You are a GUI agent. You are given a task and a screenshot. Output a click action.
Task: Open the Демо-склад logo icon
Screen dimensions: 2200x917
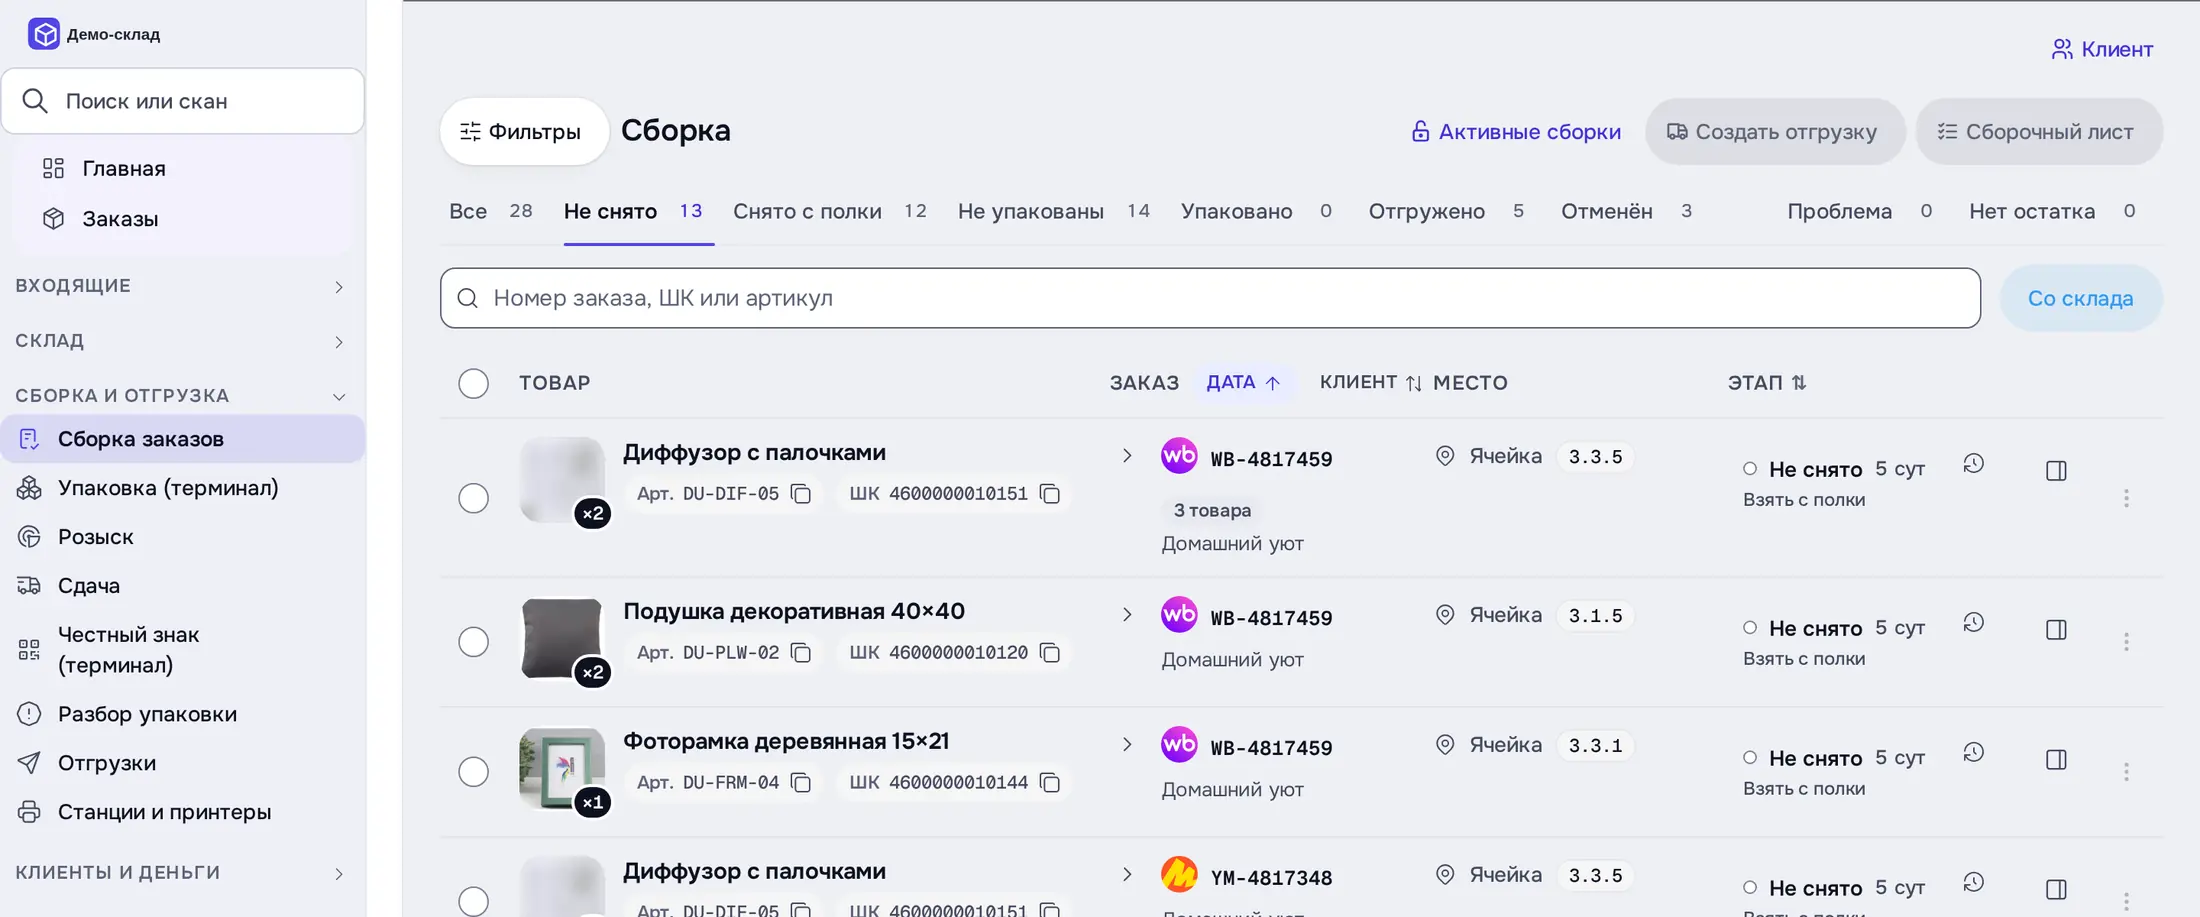44,34
